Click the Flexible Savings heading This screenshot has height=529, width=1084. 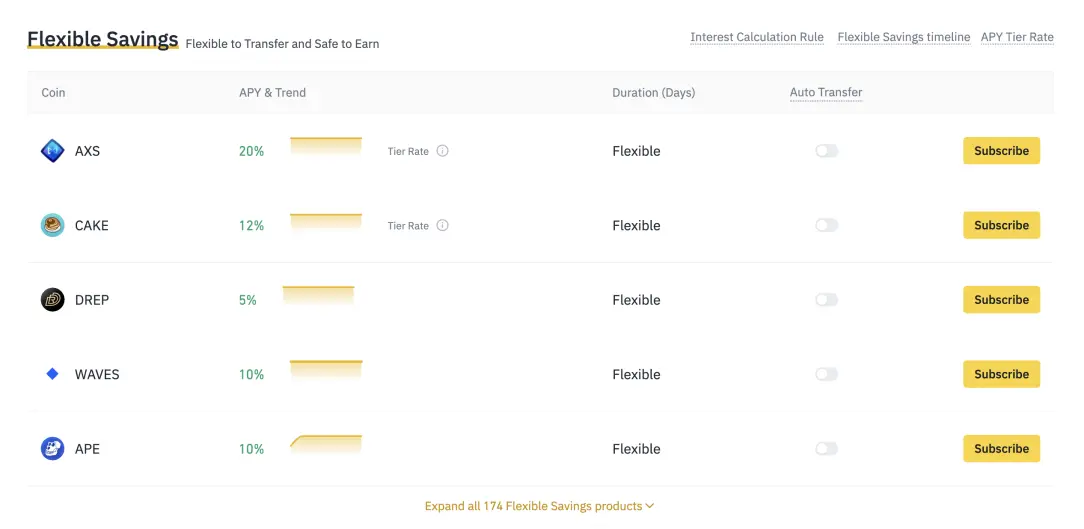pos(102,39)
